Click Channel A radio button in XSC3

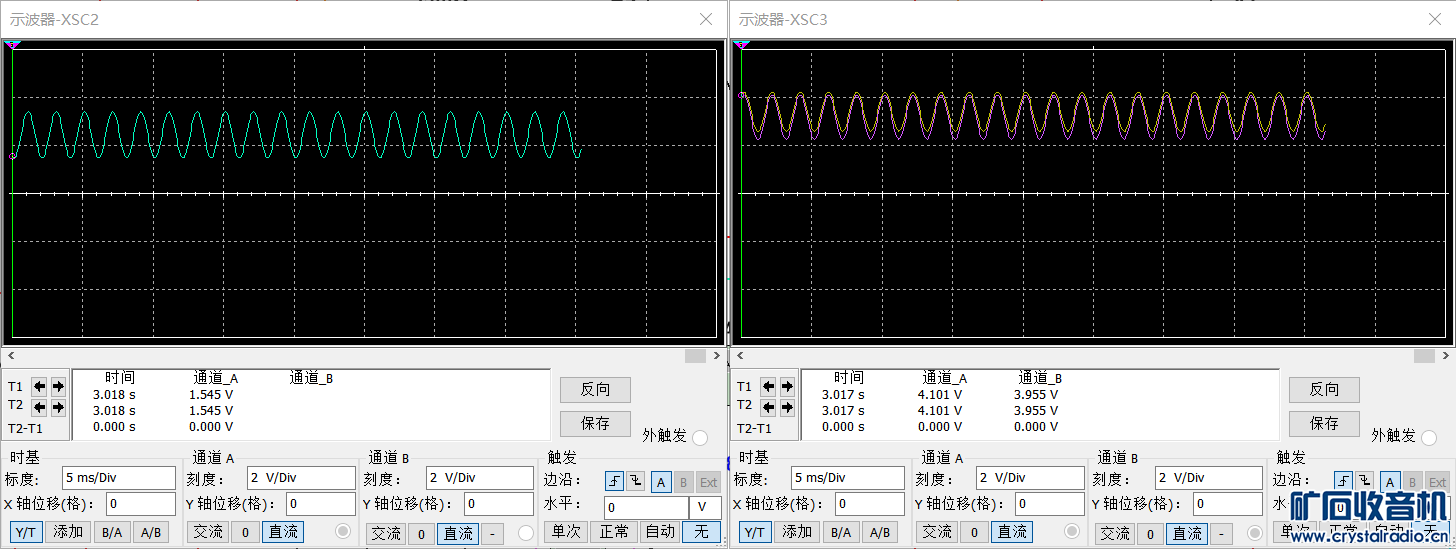click(x=1073, y=531)
